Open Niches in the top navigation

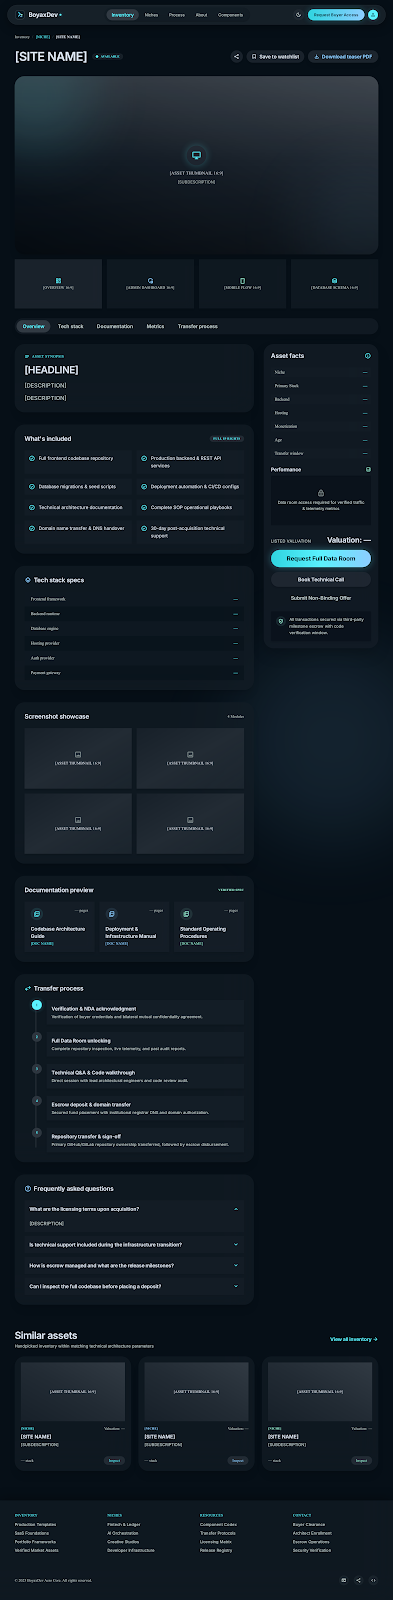coord(151,15)
